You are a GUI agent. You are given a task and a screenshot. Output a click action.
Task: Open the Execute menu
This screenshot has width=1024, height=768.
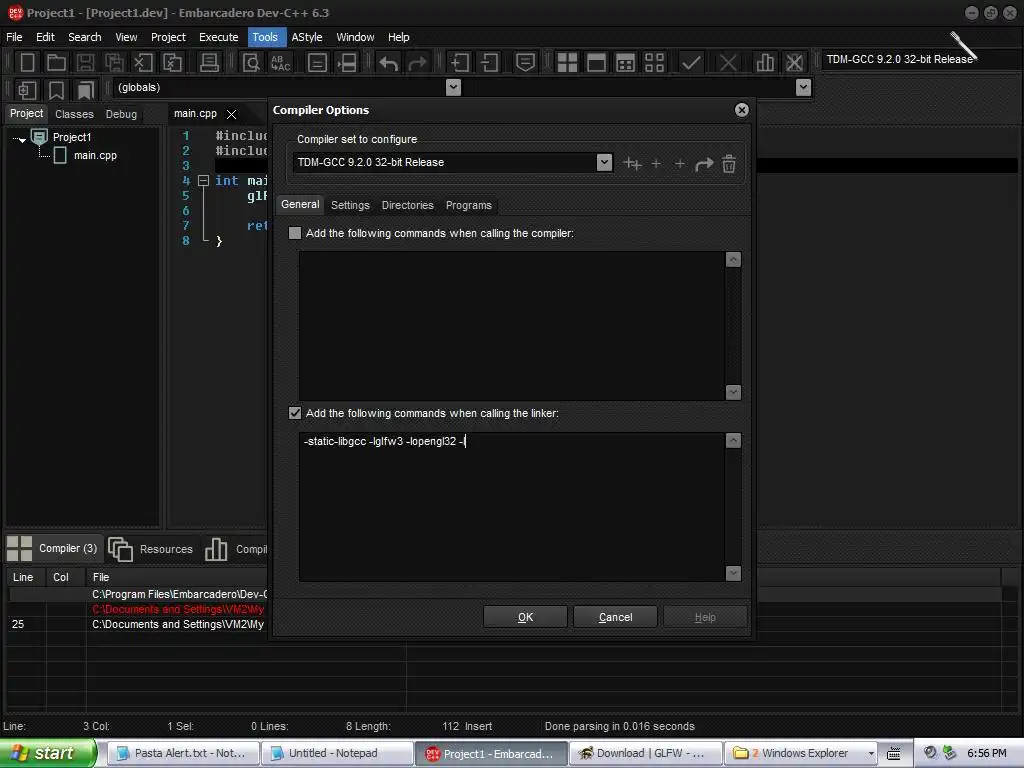point(219,37)
